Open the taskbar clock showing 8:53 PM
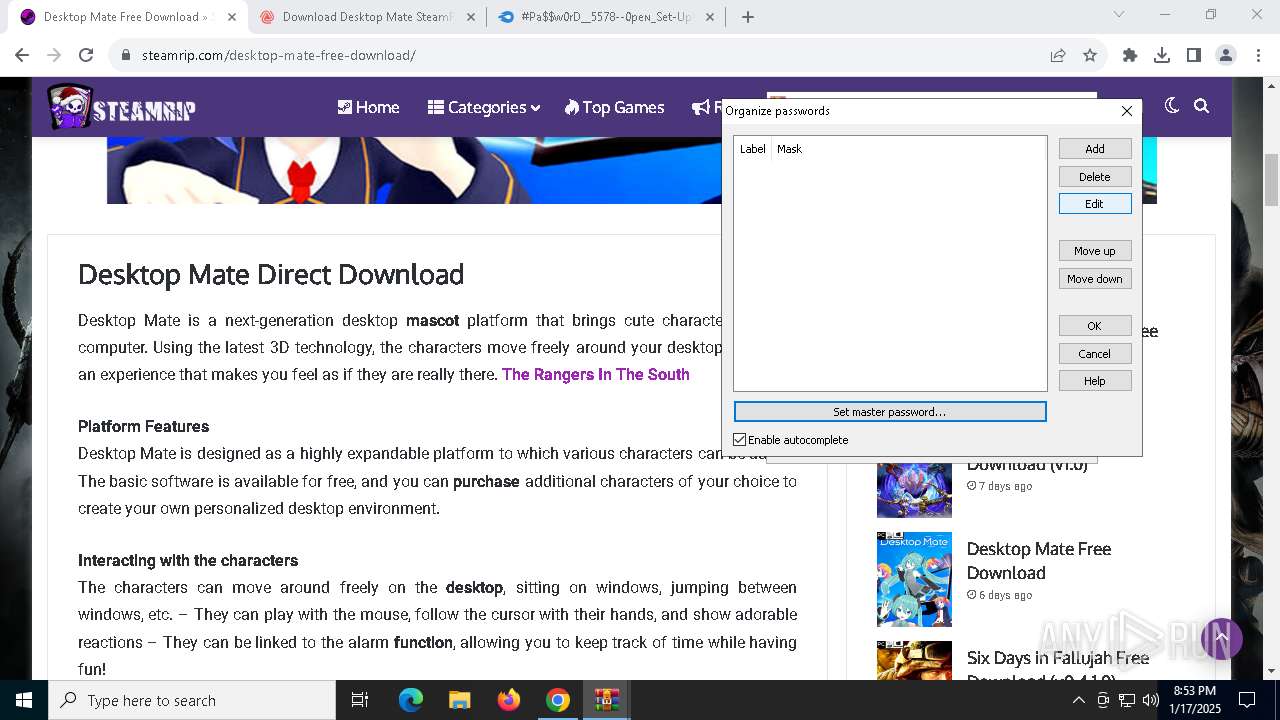The width and height of the screenshot is (1280, 720). (1195, 700)
